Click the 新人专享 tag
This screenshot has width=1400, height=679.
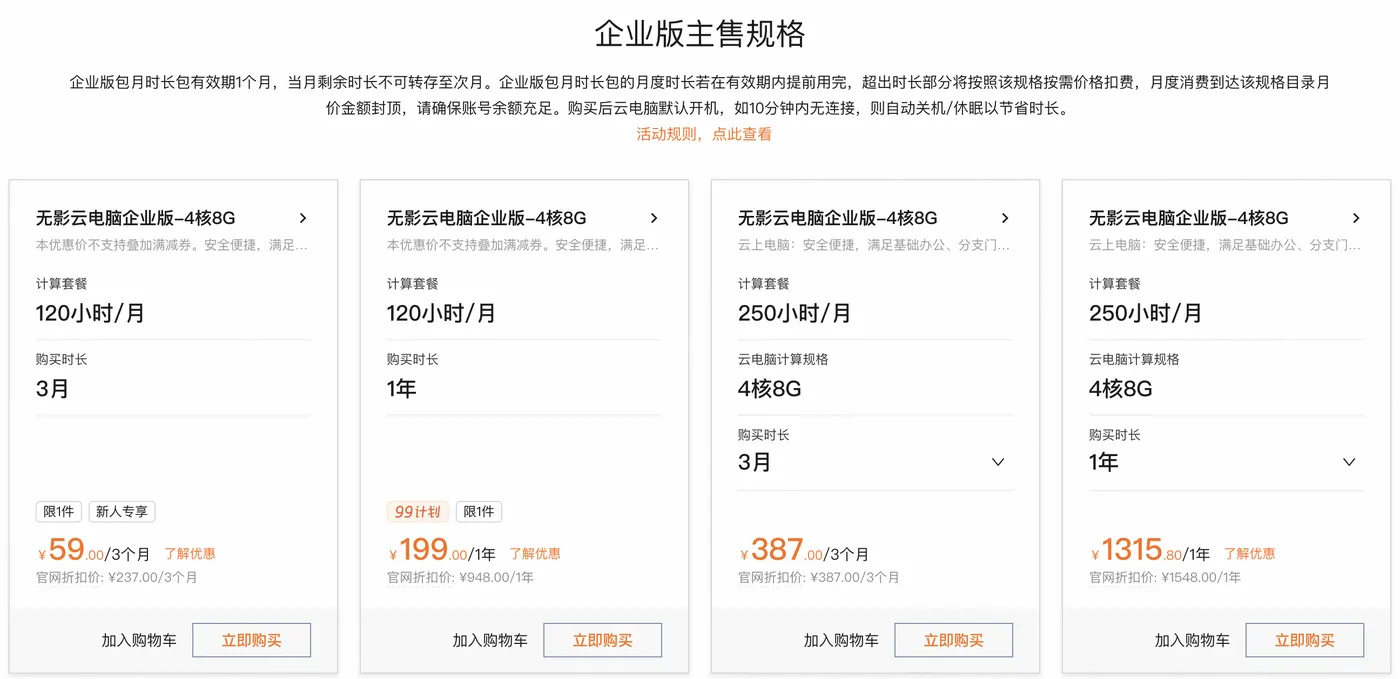[x=122, y=512]
